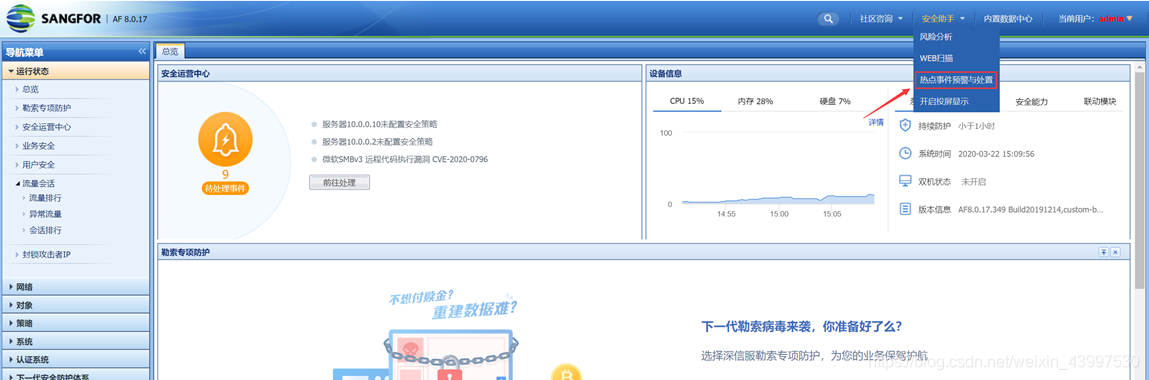This screenshot has height=380, width=1149.
Task: Click the 前往处理 button
Action: [339, 182]
